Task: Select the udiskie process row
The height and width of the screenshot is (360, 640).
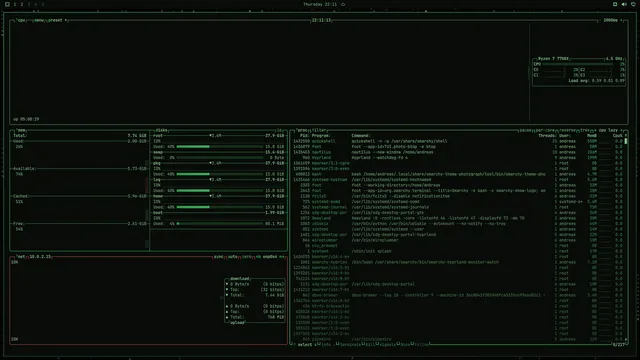Action: point(458,224)
